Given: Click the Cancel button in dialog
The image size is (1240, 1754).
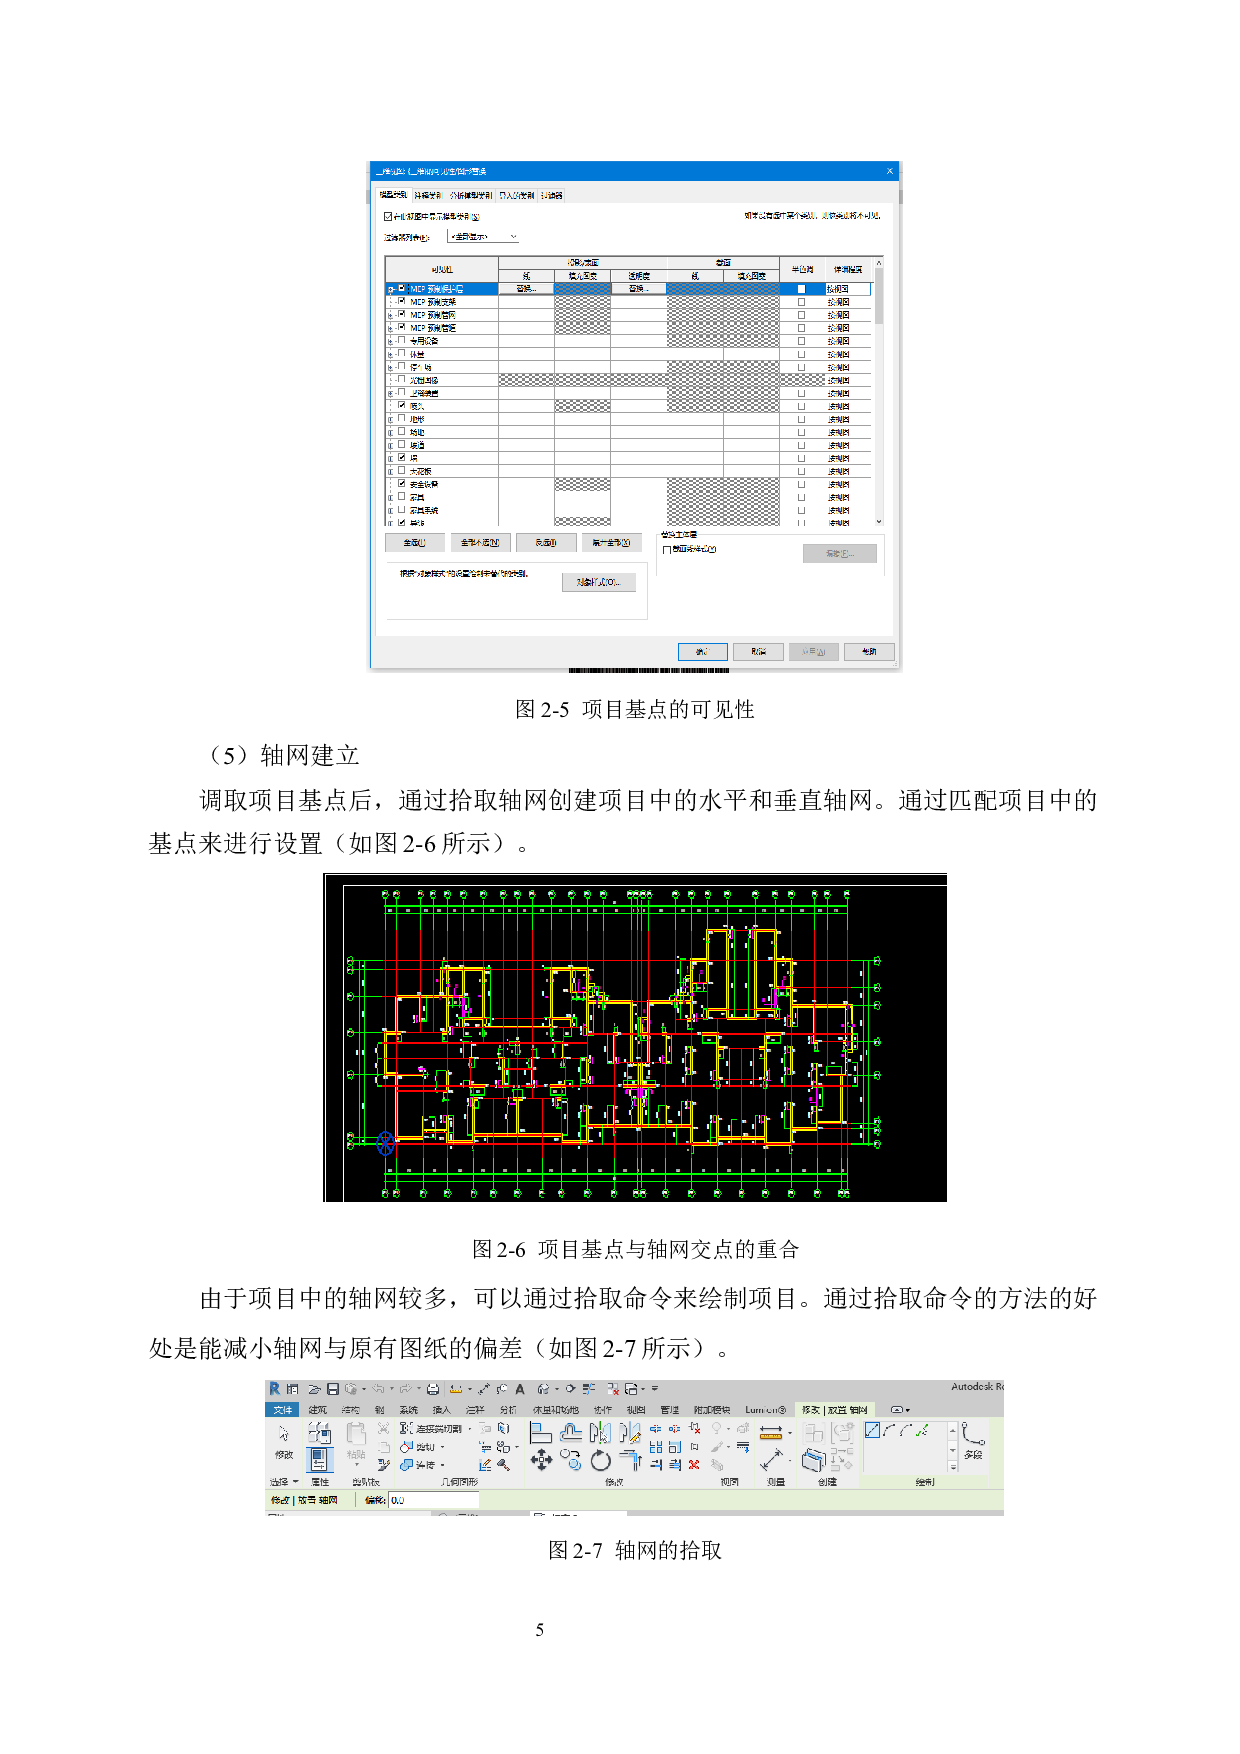Looking at the screenshot, I should (x=758, y=652).
